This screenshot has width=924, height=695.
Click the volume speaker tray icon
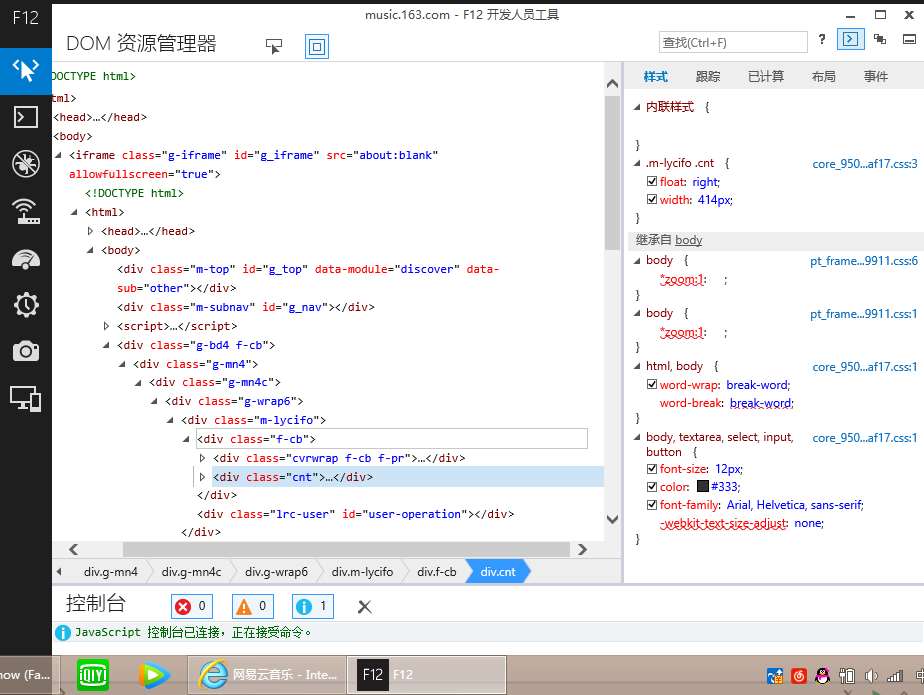pos(870,676)
